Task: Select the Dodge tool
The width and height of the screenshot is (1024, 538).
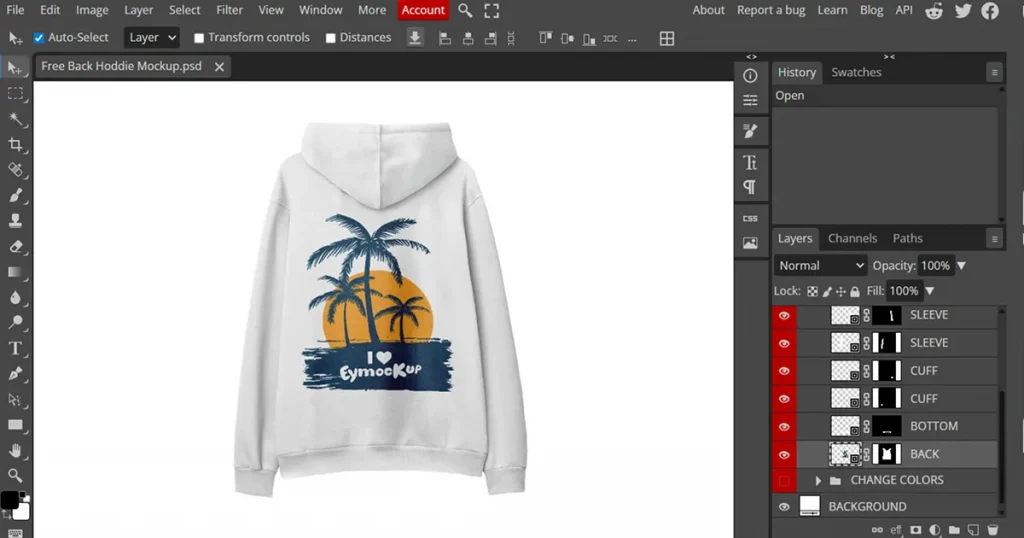Action: tap(15, 323)
